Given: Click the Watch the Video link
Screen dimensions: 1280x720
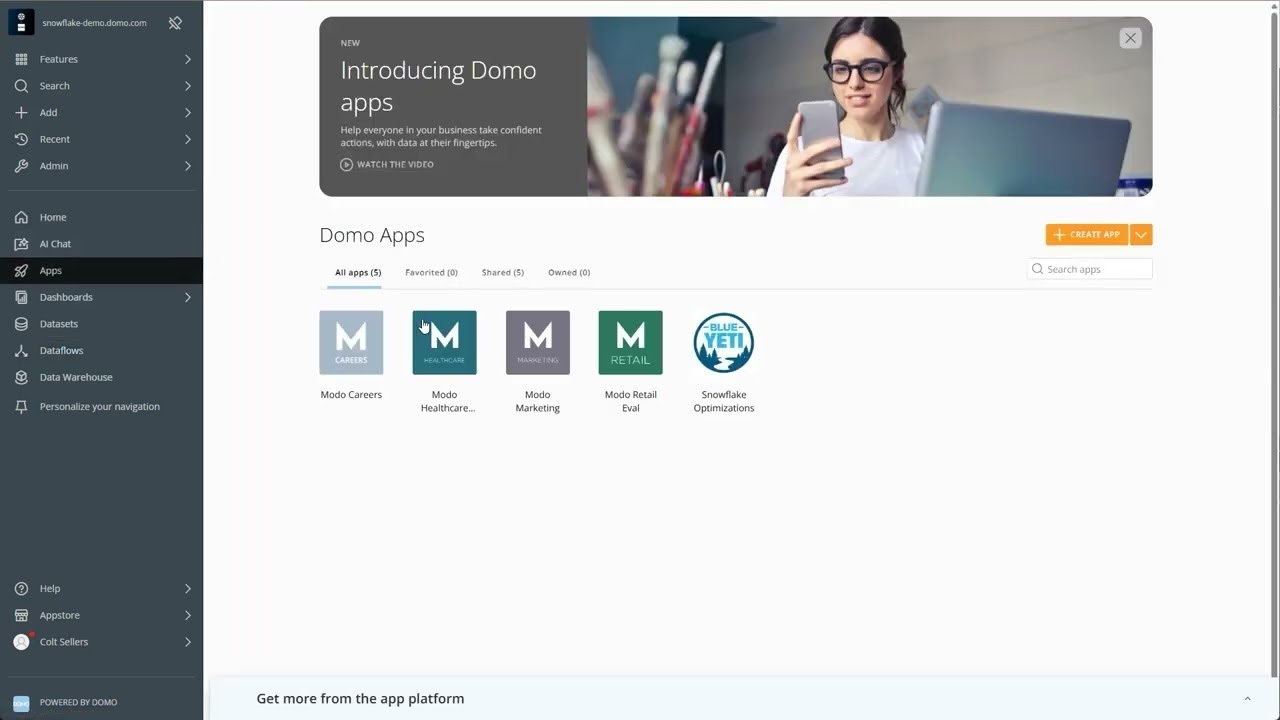Looking at the screenshot, I should click(x=395, y=164).
